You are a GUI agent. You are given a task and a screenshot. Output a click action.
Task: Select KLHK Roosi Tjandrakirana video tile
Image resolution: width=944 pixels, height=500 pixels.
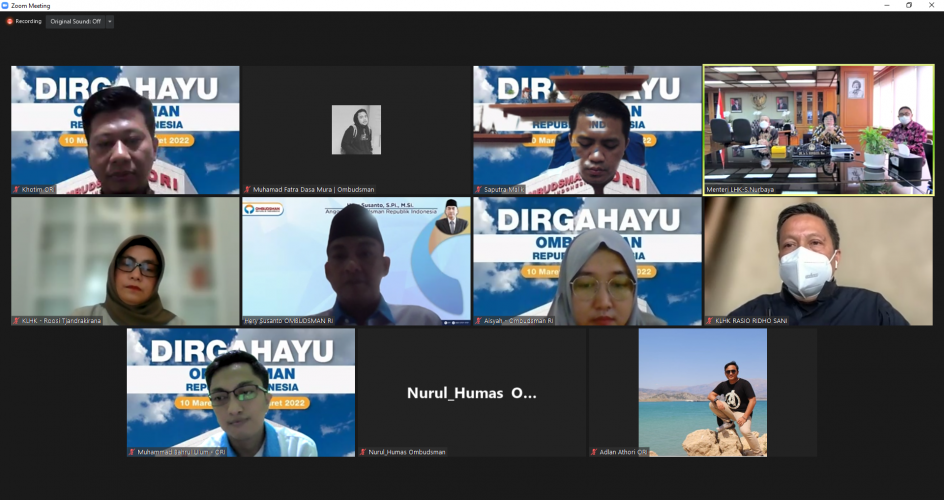(x=125, y=260)
